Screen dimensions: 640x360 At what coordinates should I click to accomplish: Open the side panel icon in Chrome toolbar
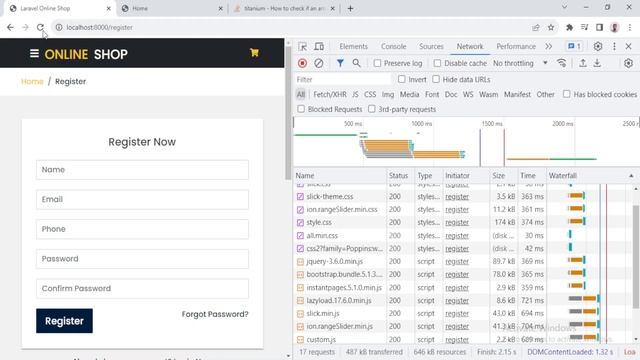click(599, 27)
